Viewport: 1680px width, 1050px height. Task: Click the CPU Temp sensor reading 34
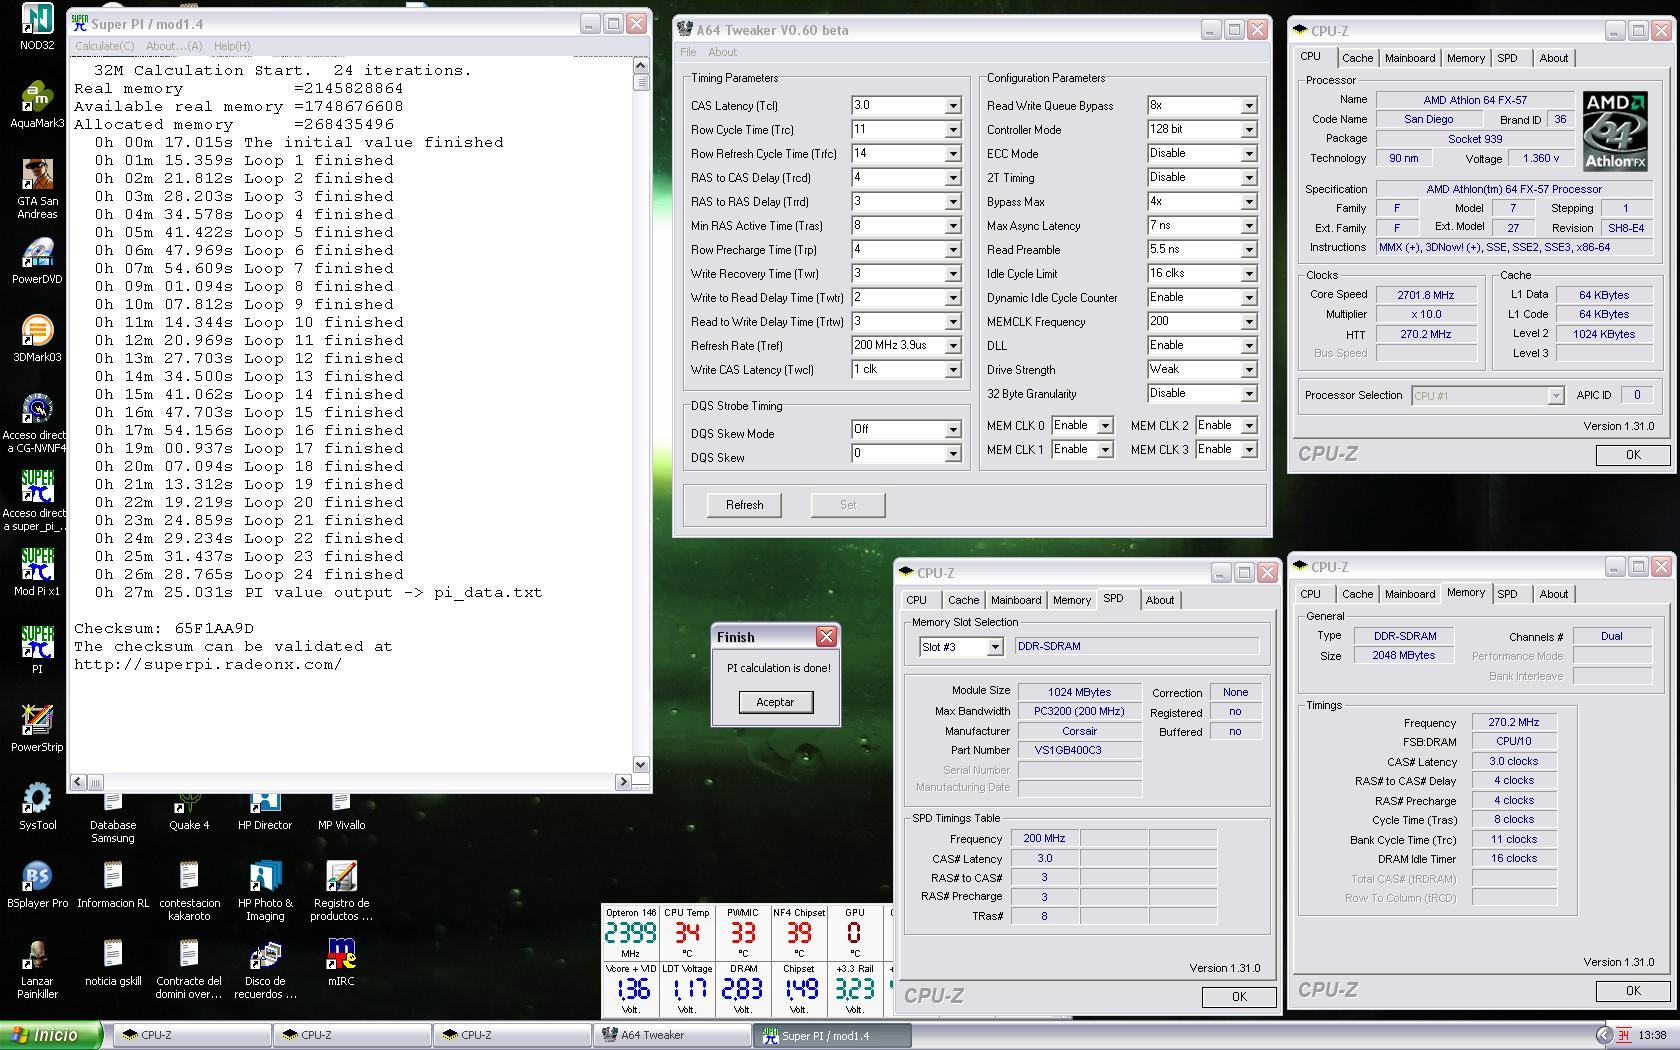pyautogui.click(x=687, y=933)
